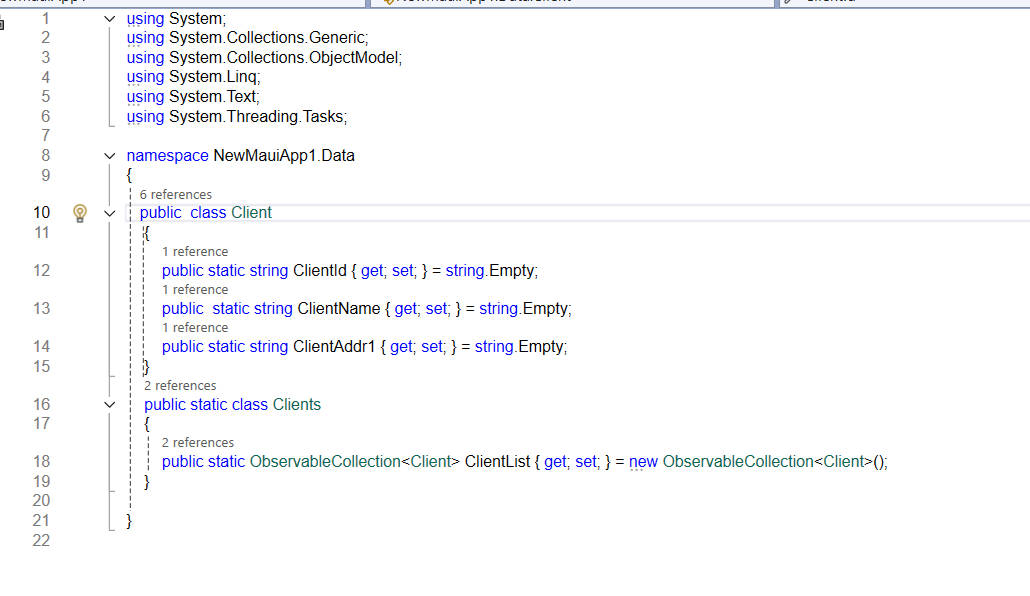Collapse the Client class region
The height and width of the screenshot is (596, 1030).
pyautogui.click(x=110, y=213)
